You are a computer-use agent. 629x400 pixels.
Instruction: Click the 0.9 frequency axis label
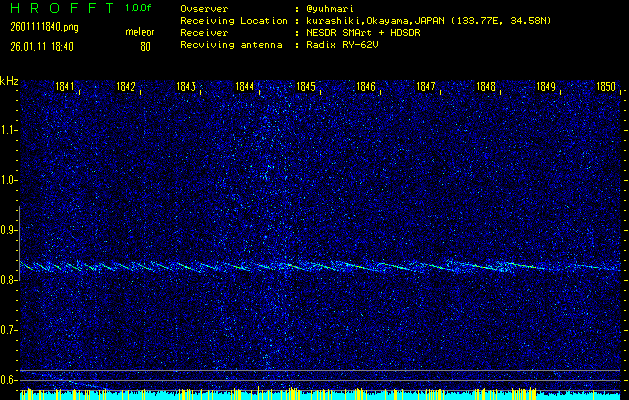tap(9, 230)
